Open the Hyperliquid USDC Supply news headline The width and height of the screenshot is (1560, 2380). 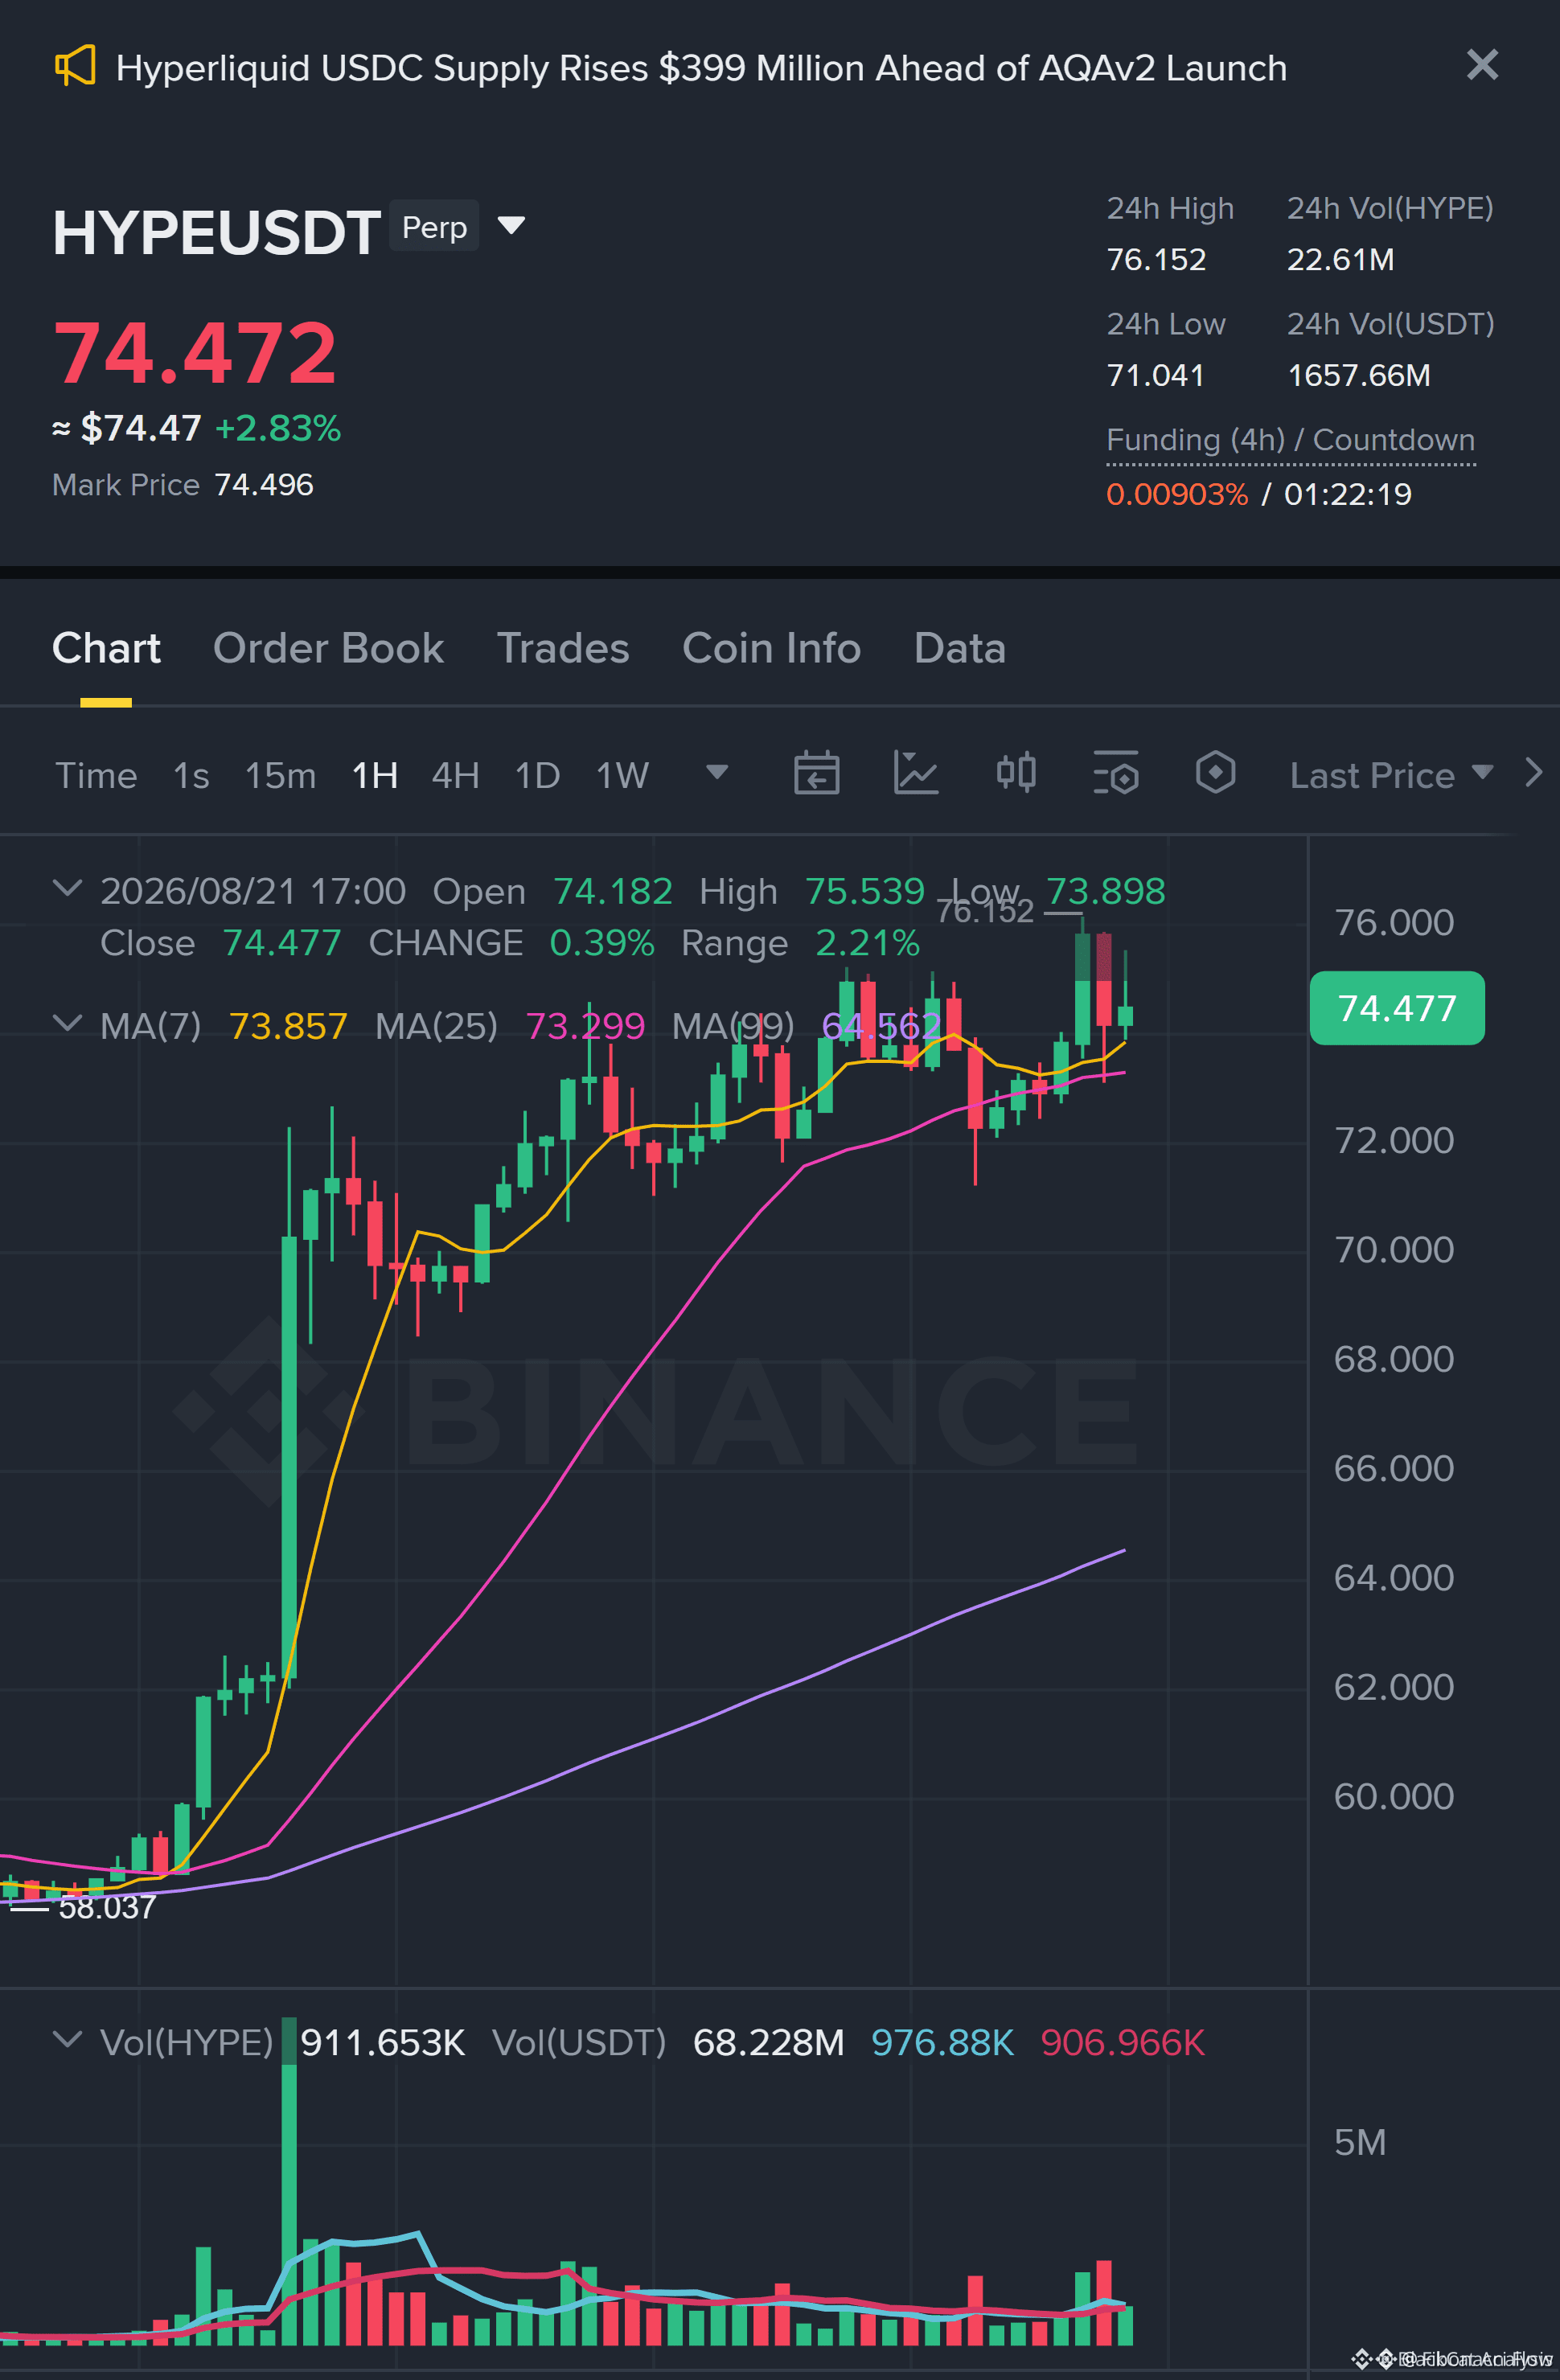point(701,68)
